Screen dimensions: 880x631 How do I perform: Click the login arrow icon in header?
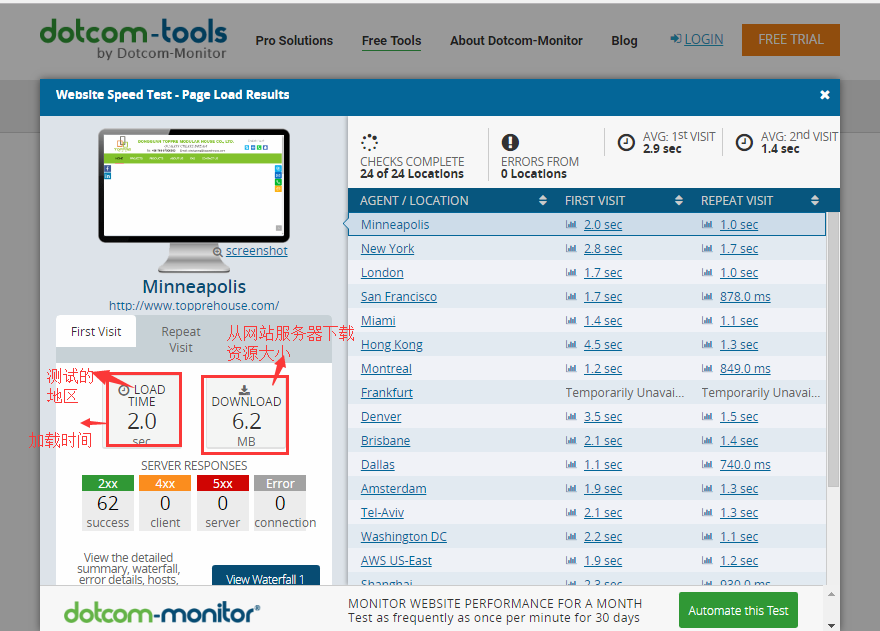pos(676,39)
